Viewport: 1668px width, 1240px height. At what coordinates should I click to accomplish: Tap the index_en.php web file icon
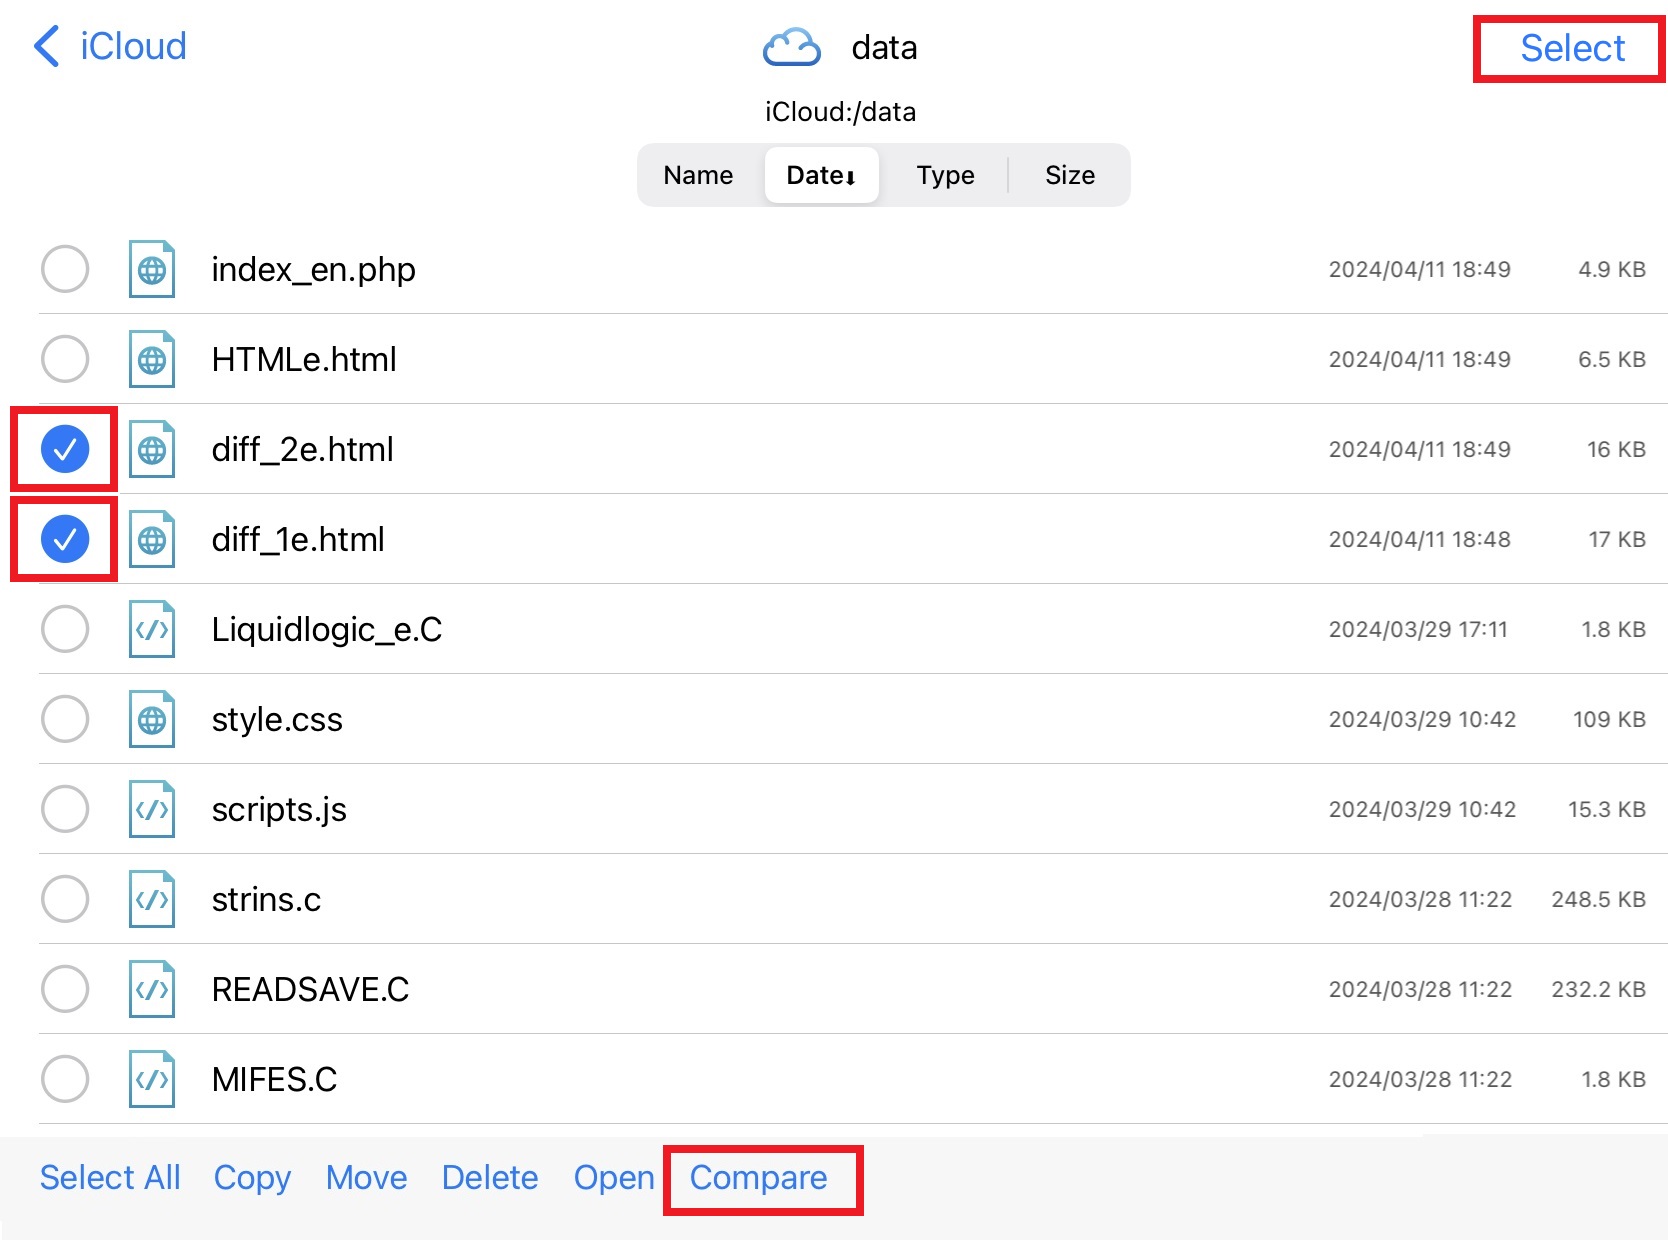152,269
